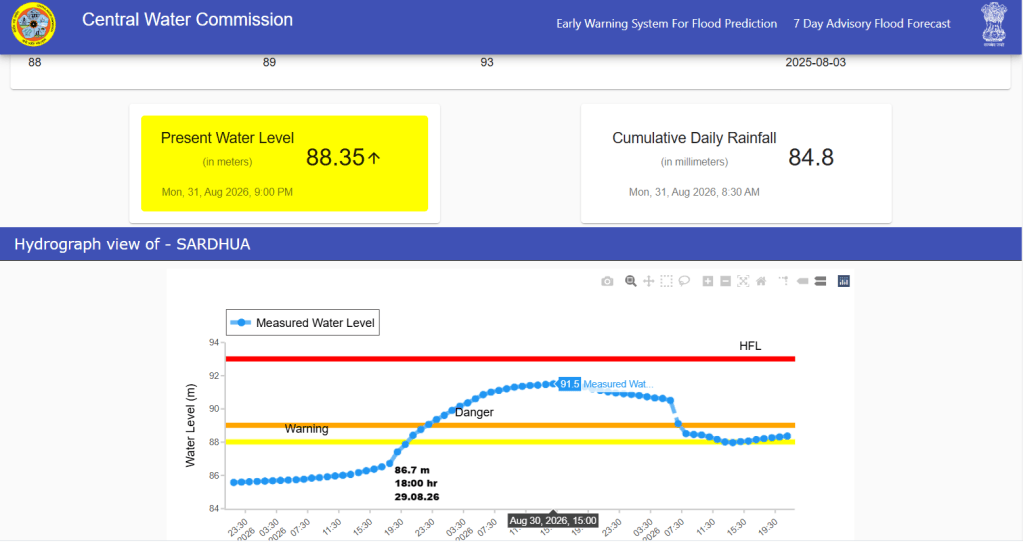Zoom in with the plus icon

pos(707,281)
